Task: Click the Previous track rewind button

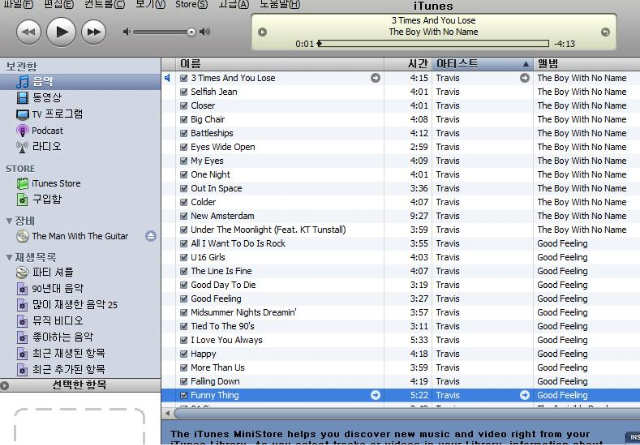Action: click(x=29, y=32)
